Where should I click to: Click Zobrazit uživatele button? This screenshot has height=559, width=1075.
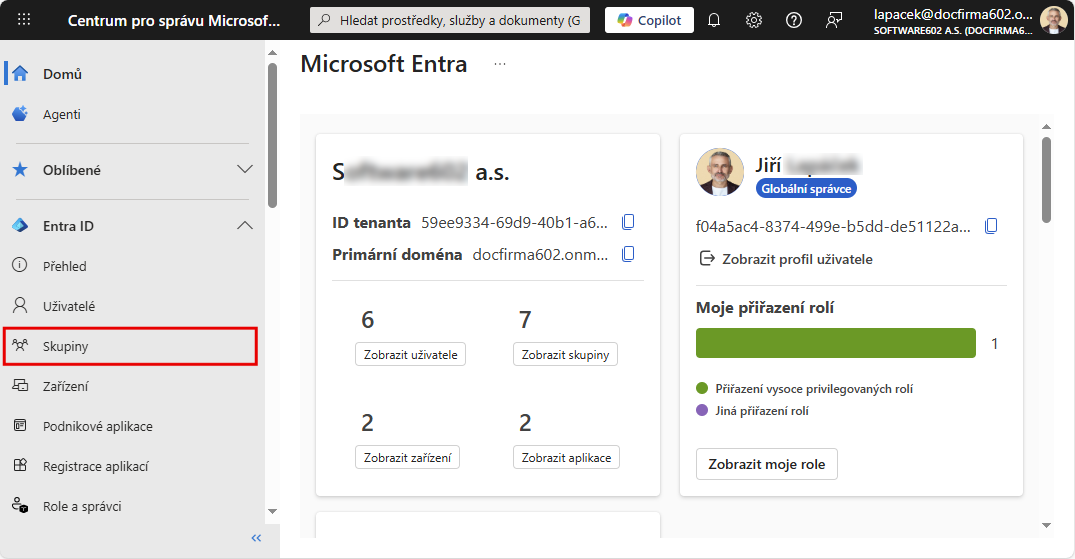(x=411, y=355)
